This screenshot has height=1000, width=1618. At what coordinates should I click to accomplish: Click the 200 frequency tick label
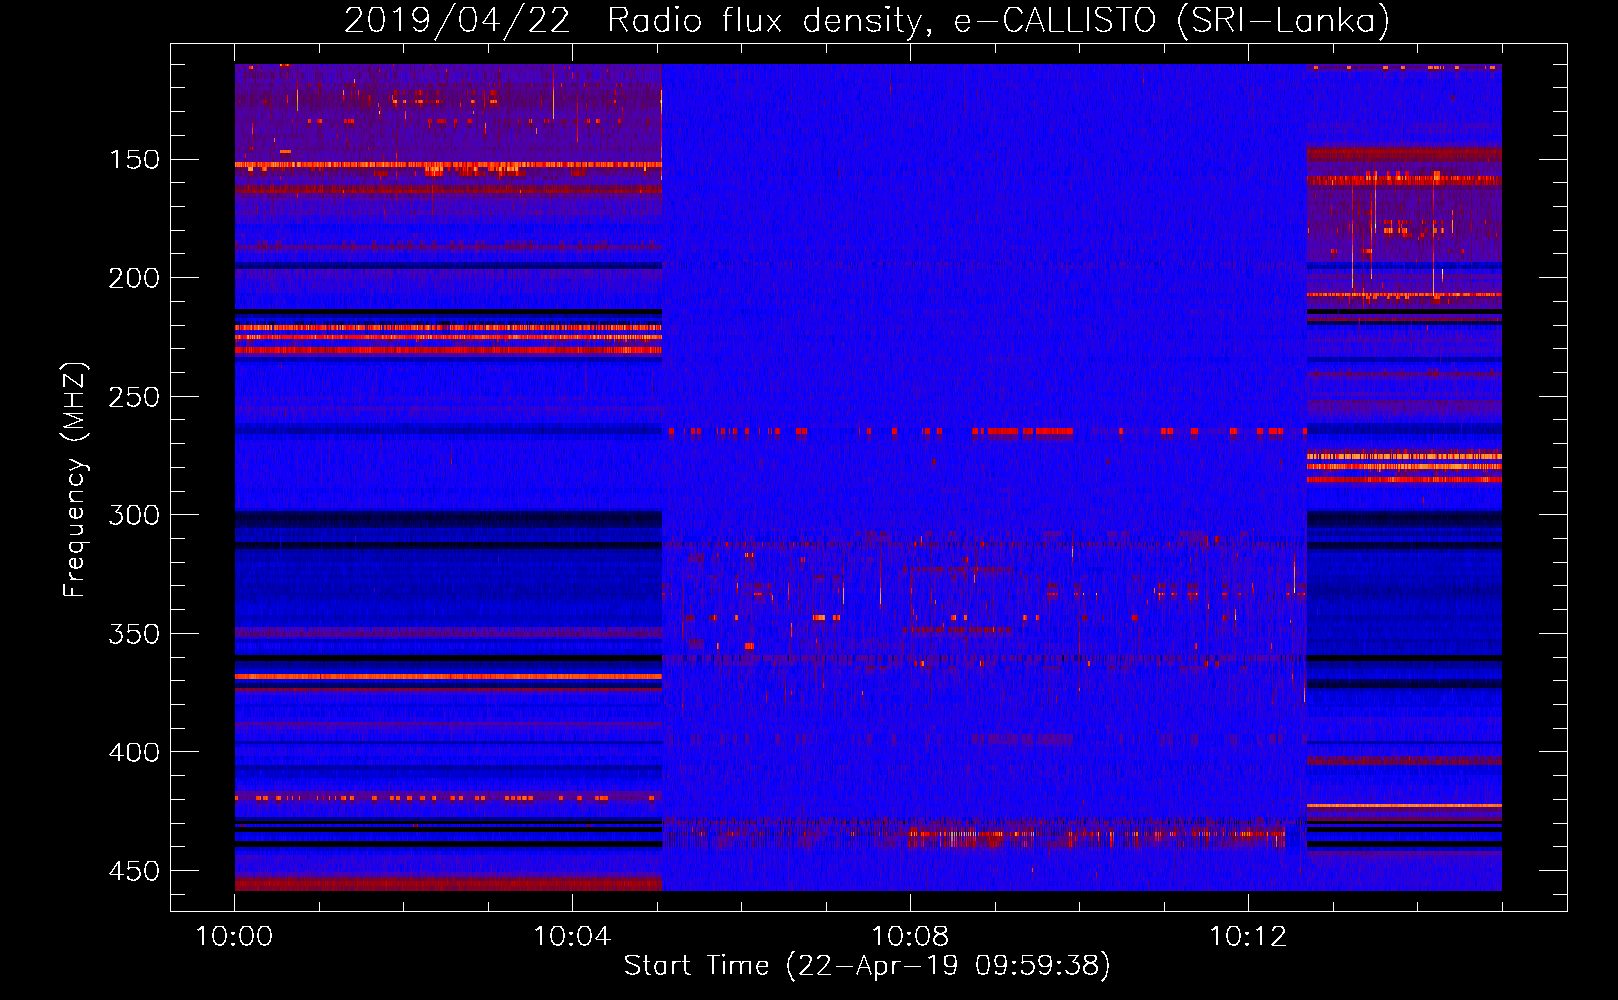[134, 278]
